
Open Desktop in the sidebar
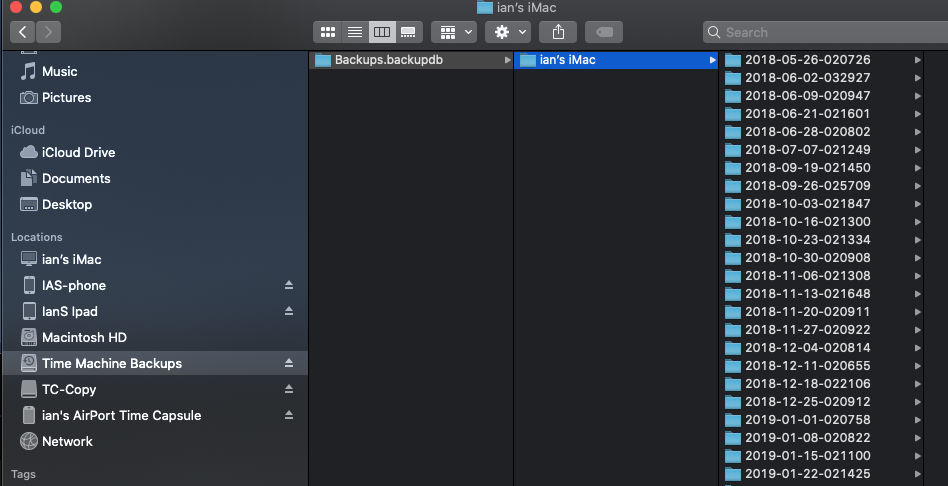click(x=155, y=204)
